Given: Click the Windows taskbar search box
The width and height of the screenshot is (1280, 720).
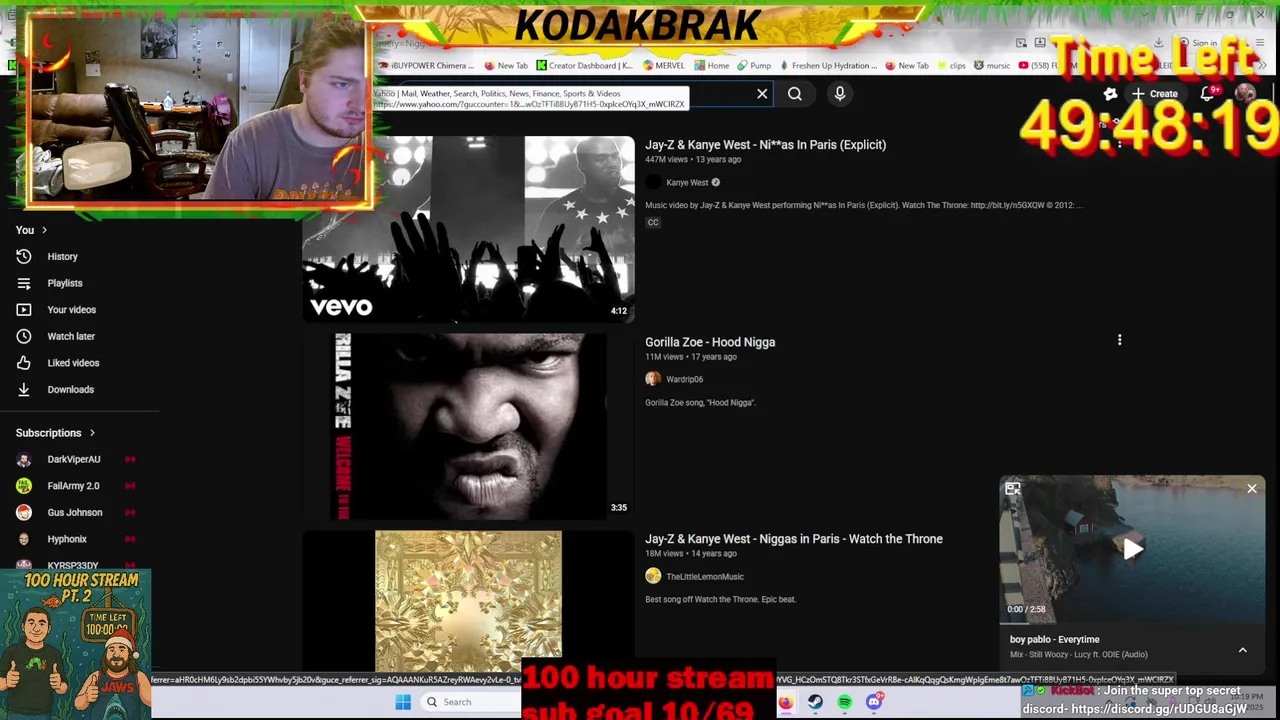Looking at the screenshot, I should click(470, 702).
